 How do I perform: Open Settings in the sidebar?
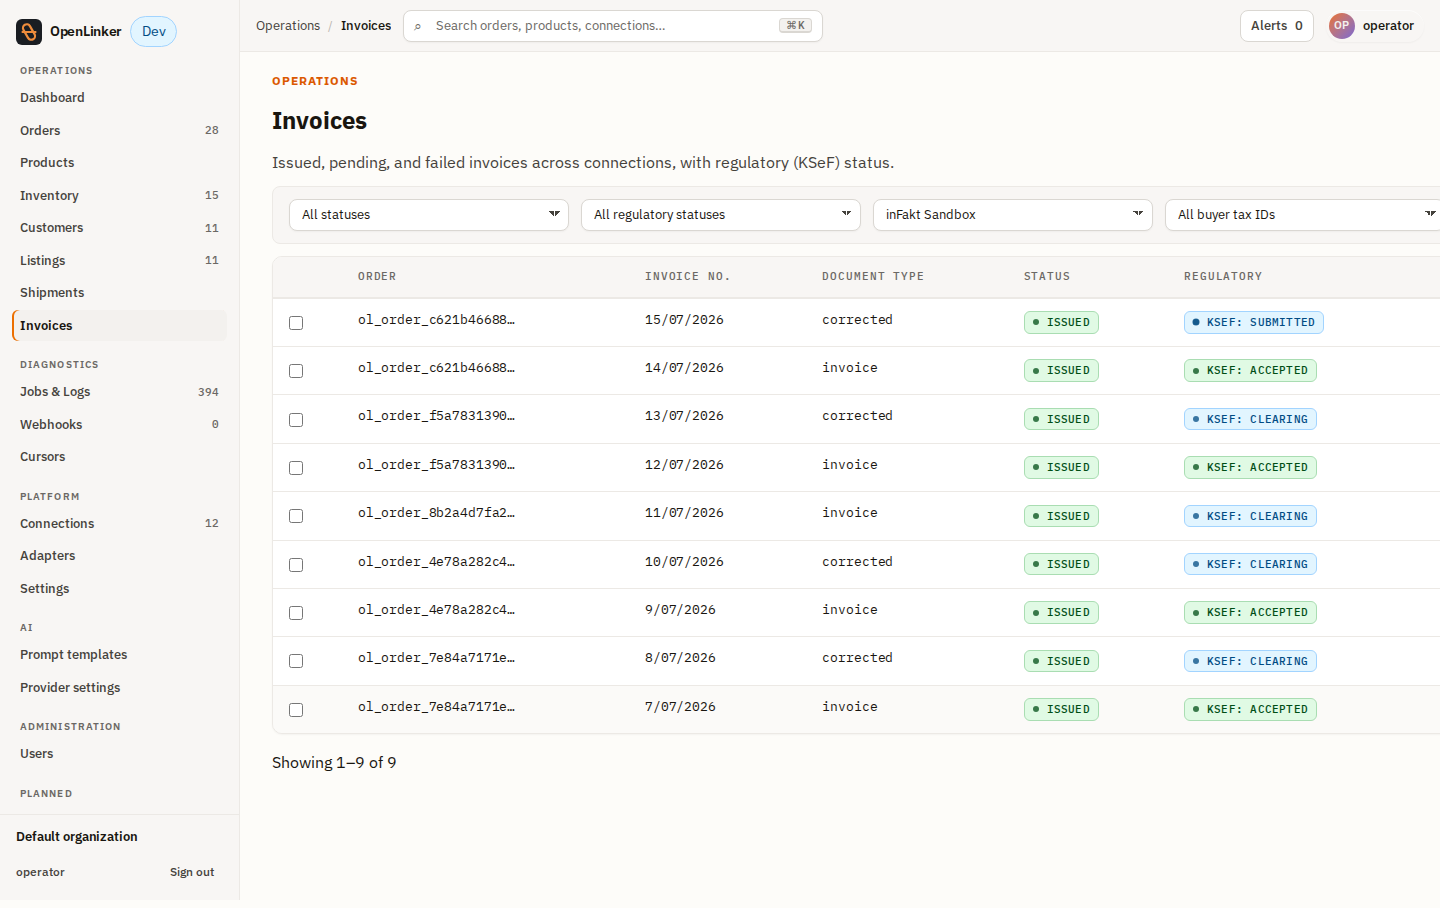pyautogui.click(x=119, y=589)
